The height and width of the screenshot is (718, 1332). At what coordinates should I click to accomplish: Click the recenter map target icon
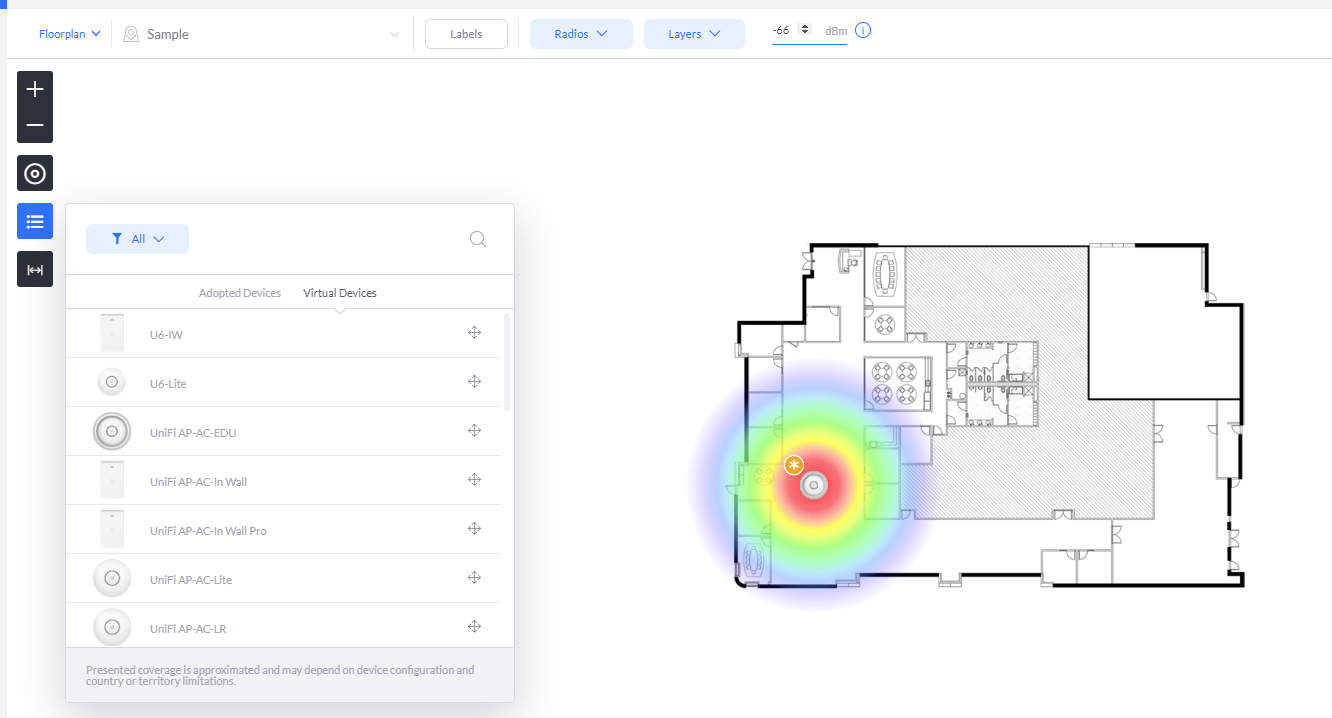[x=35, y=174]
